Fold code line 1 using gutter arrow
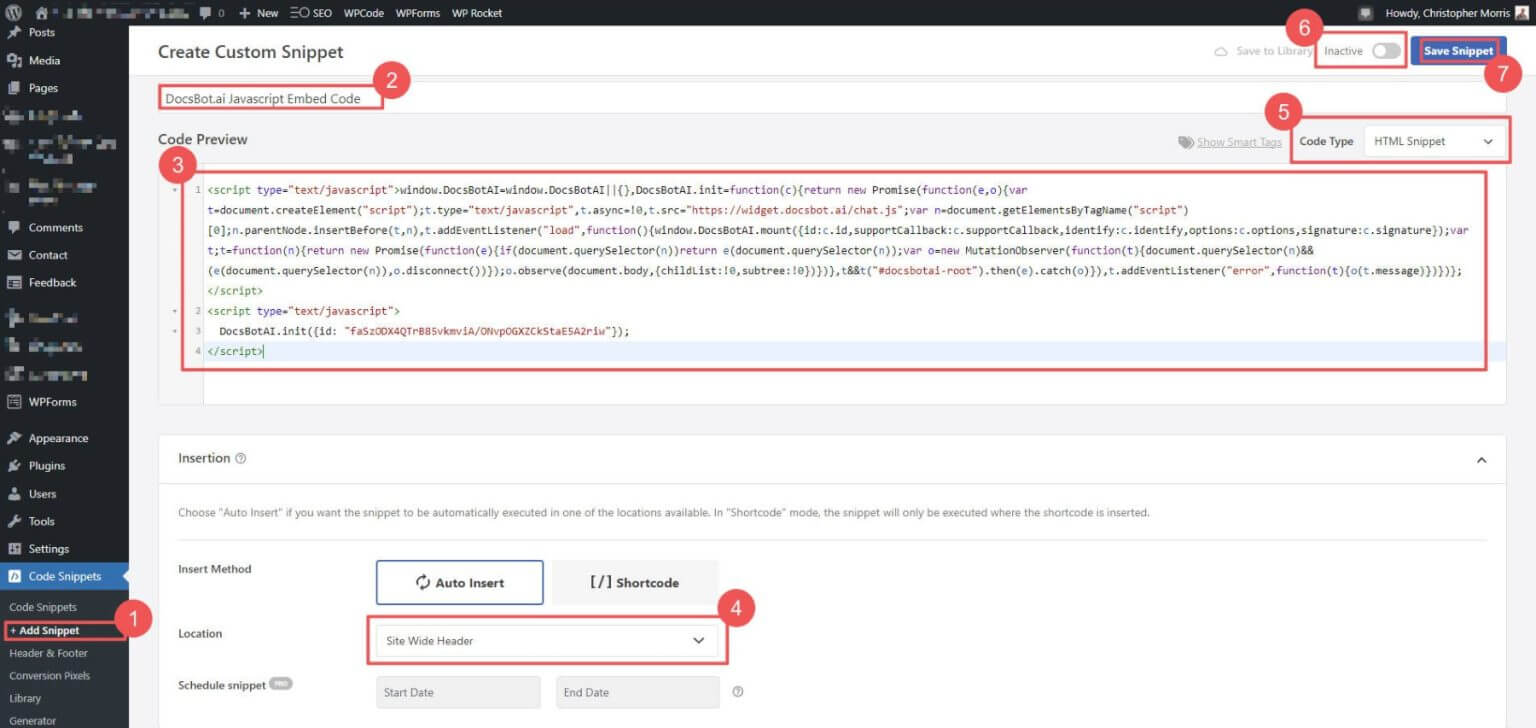 coord(176,190)
